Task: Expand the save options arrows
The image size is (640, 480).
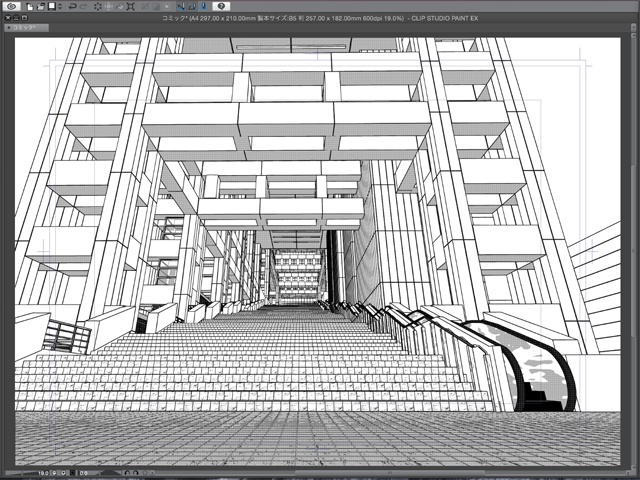Action: (x=60, y=7)
